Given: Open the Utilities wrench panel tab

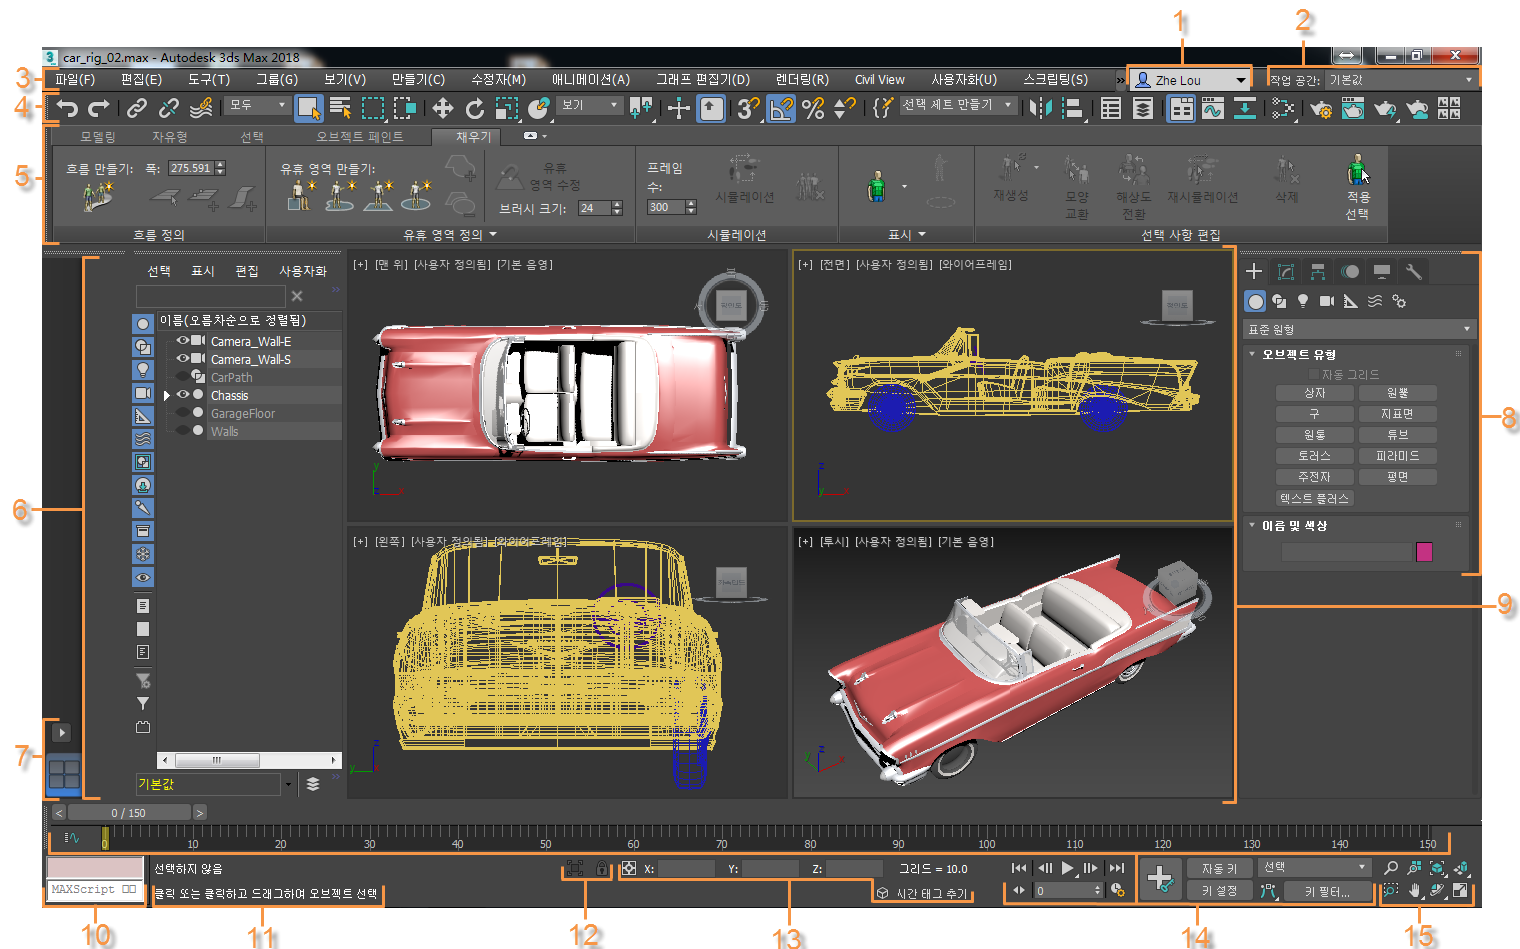Looking at the screenshot, I should pos(1413,271).
